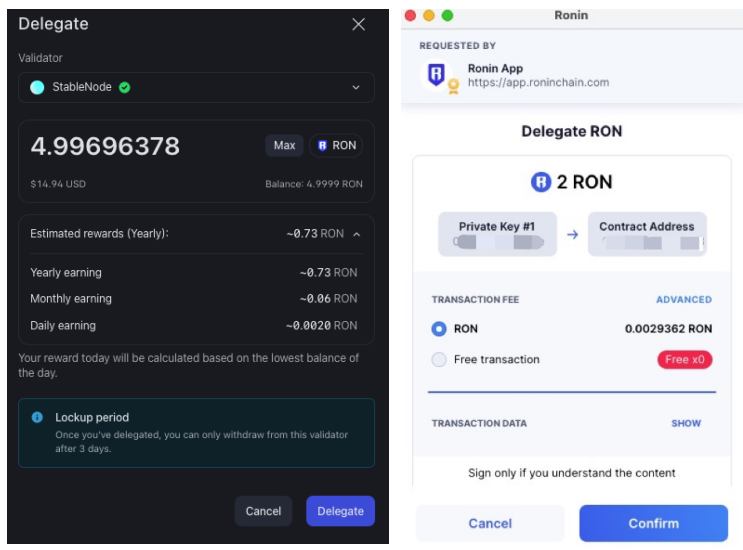
Task: Show the transaction data
Action: click(x=685, y=423)
